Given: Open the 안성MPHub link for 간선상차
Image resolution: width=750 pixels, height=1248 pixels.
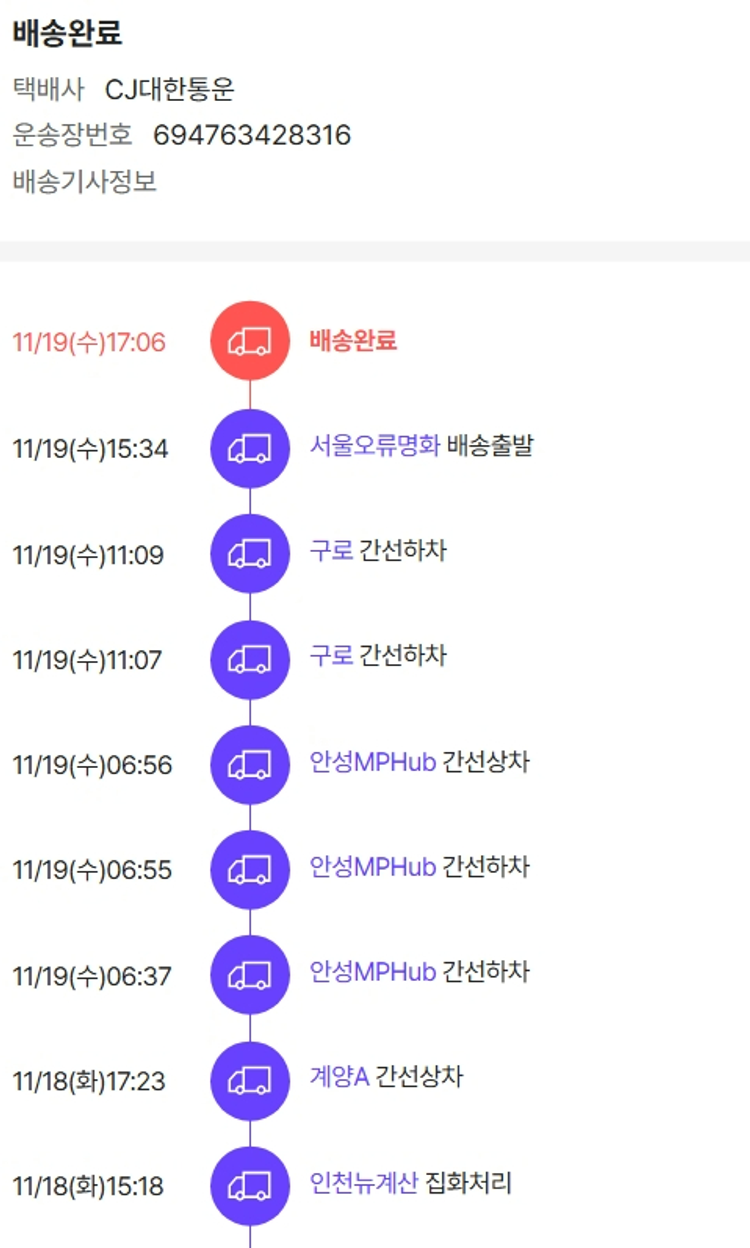Looking at the screenshot, I should (x=372, y=763).
